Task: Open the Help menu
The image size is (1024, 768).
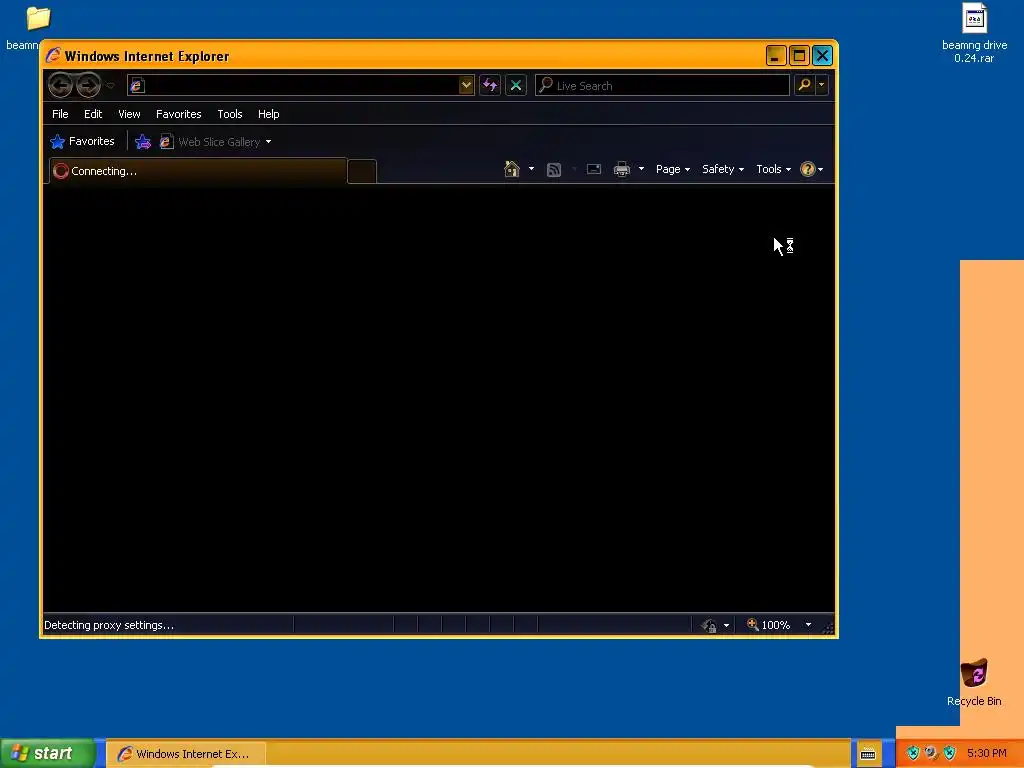Action: (268, 114)
